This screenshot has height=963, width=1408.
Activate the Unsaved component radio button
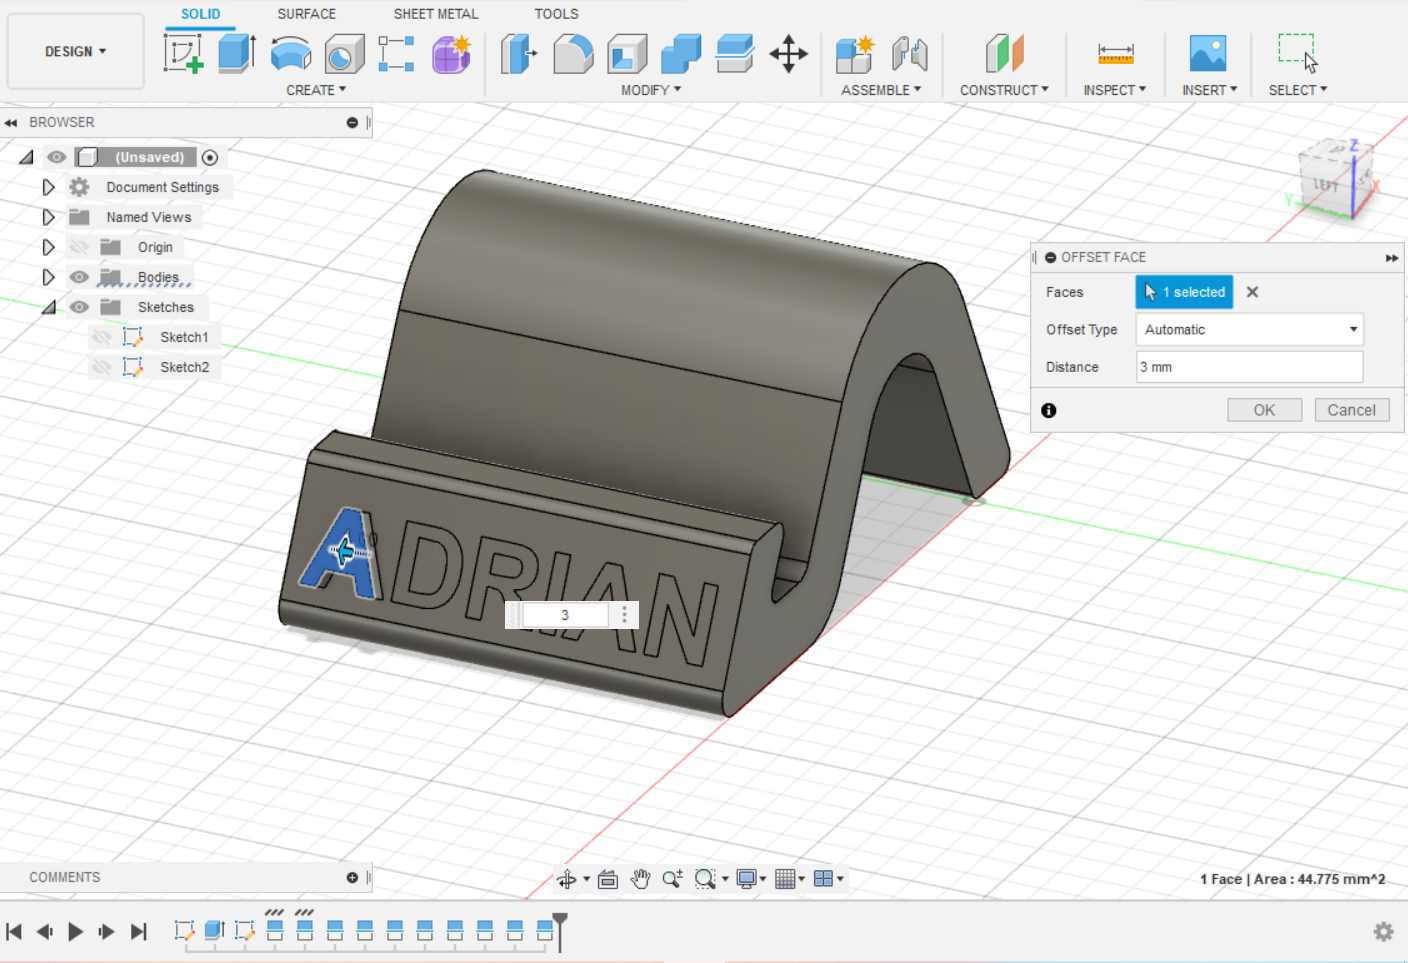210,157
